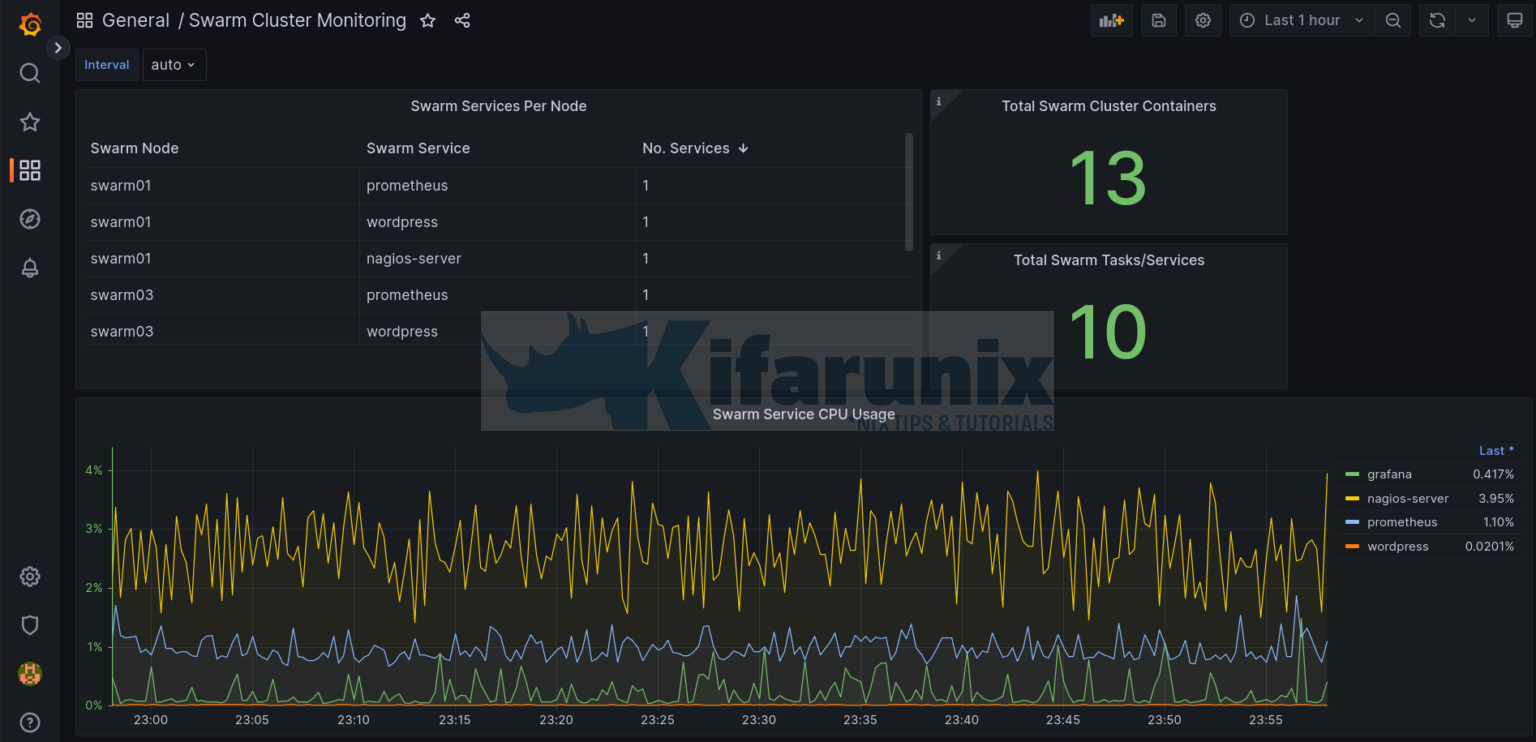Click the nagios-server 3.95% legend value

click(1496, 498)
